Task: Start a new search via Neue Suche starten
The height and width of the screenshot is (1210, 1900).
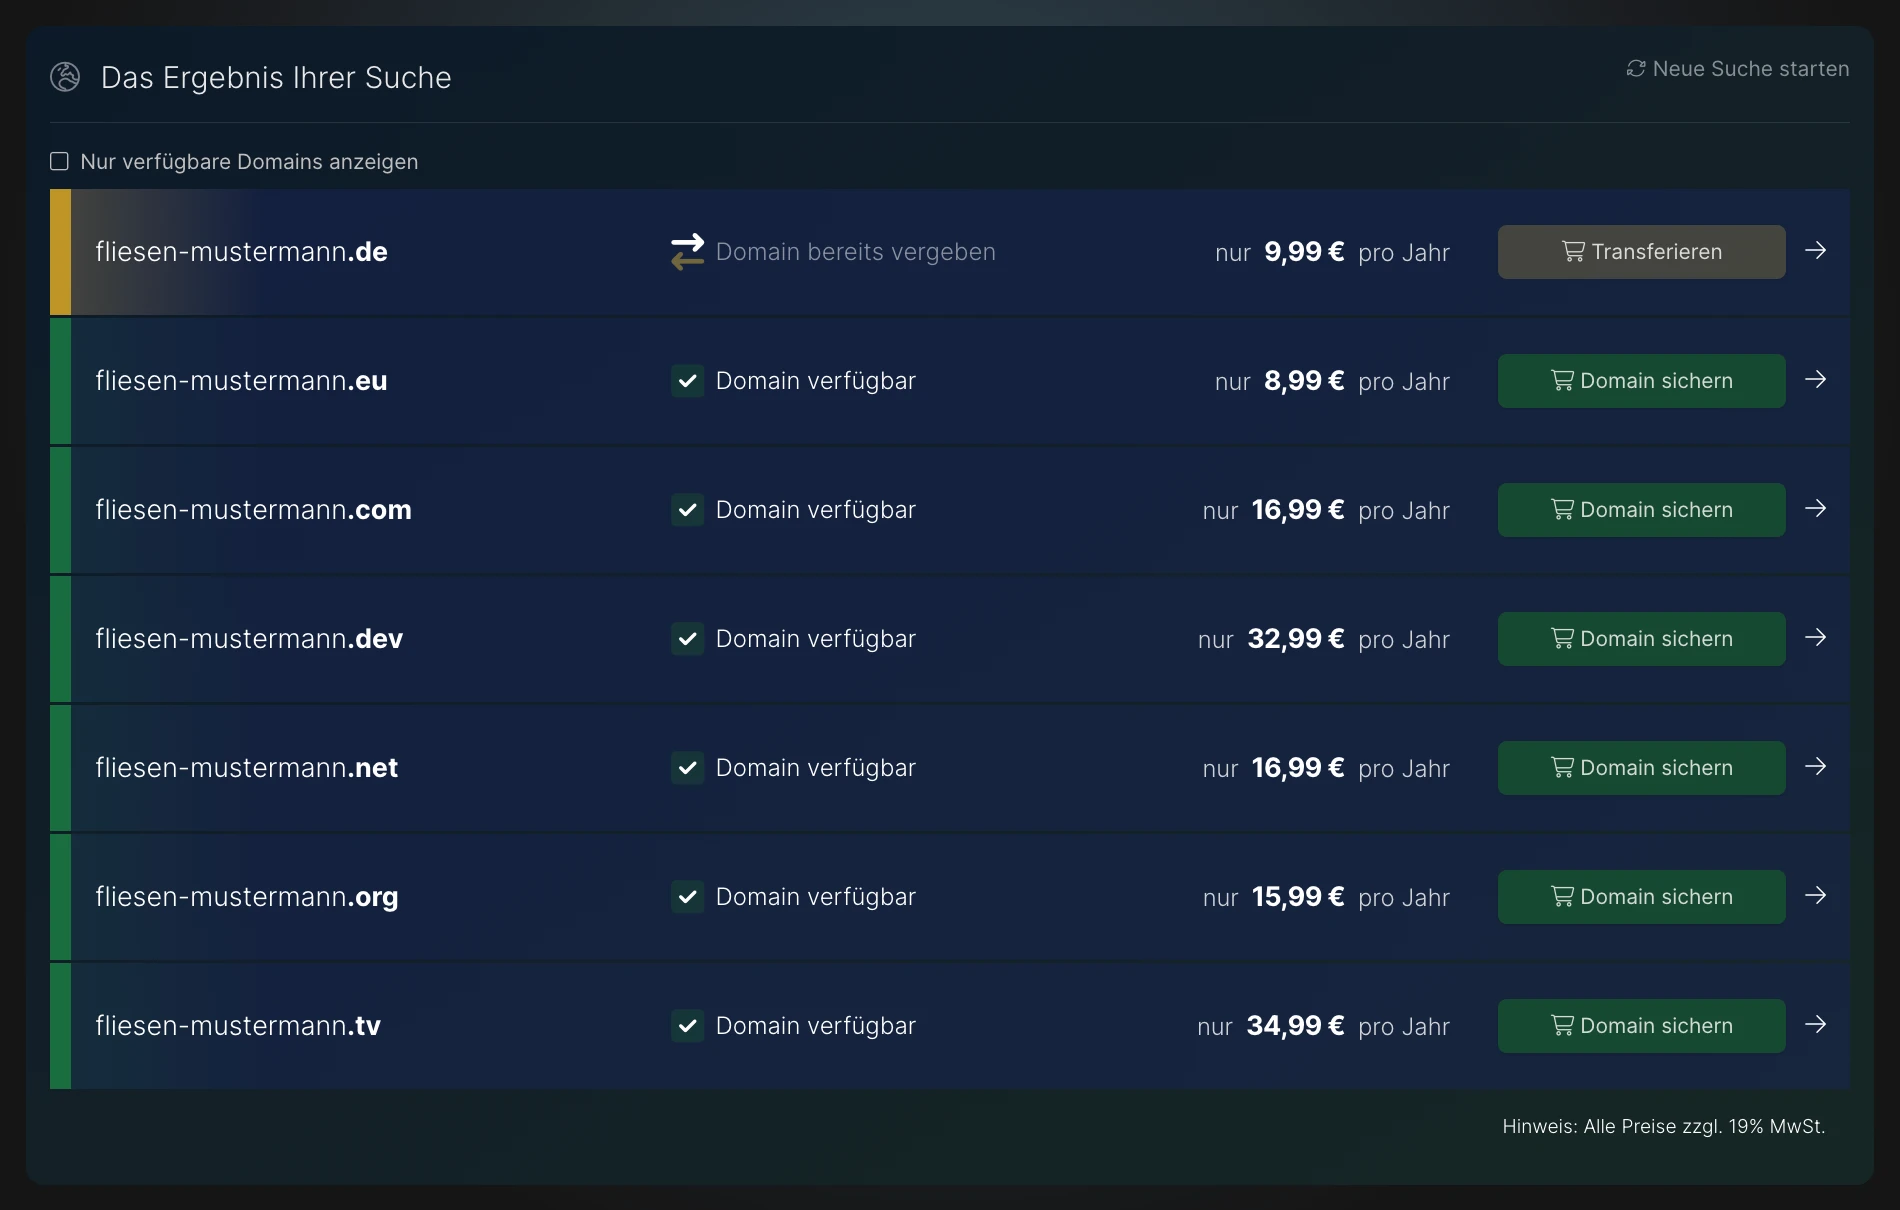Action: (1738, 68)
